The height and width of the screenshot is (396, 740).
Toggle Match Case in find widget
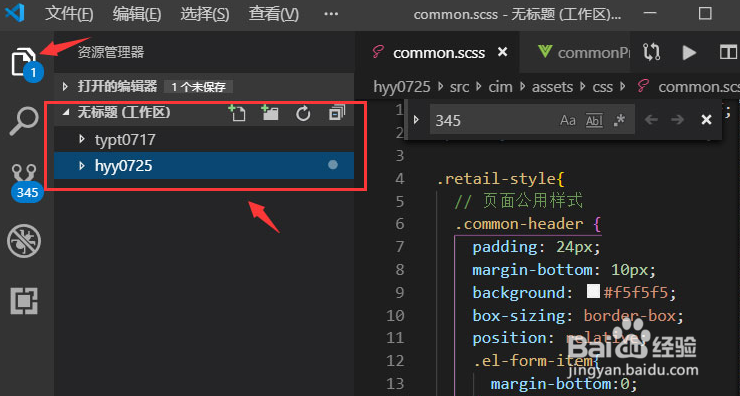click(x=568, y=120)
